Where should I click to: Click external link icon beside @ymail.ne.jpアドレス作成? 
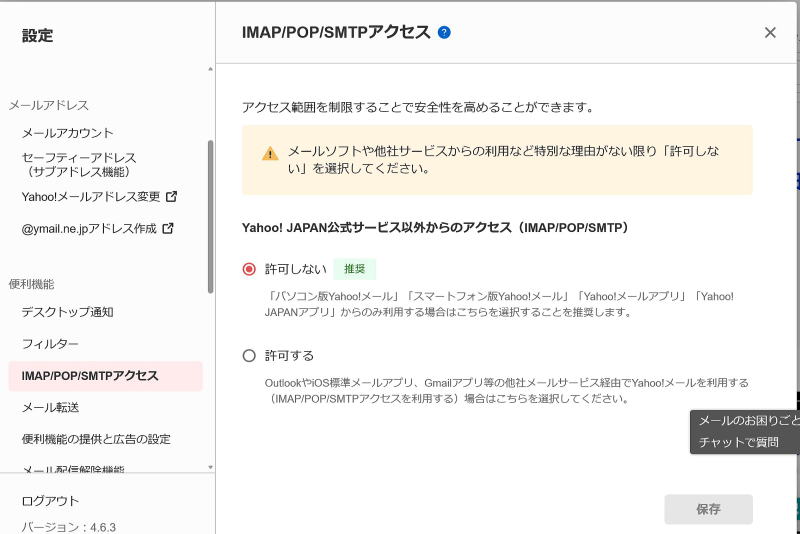(168, 228)
